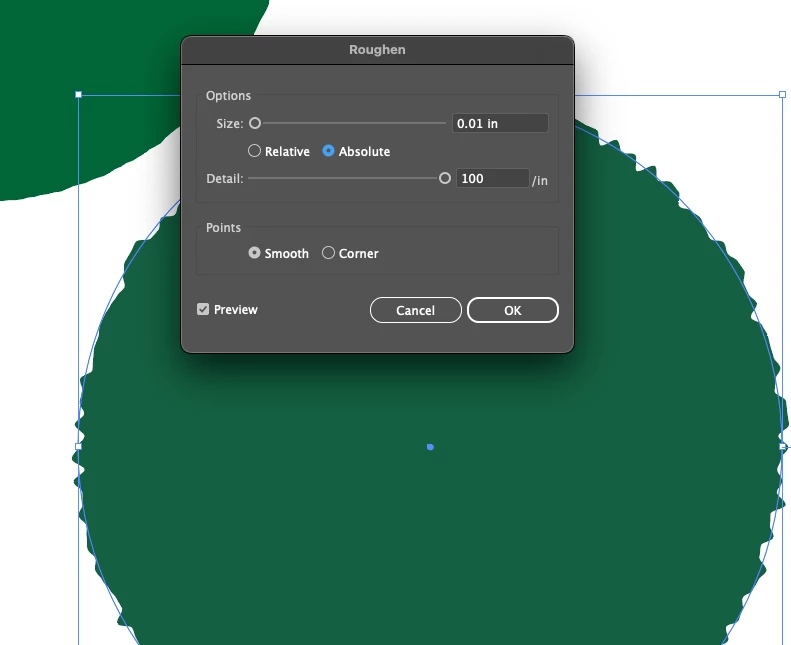Click the Detail slider handle

tap(444, 178)
